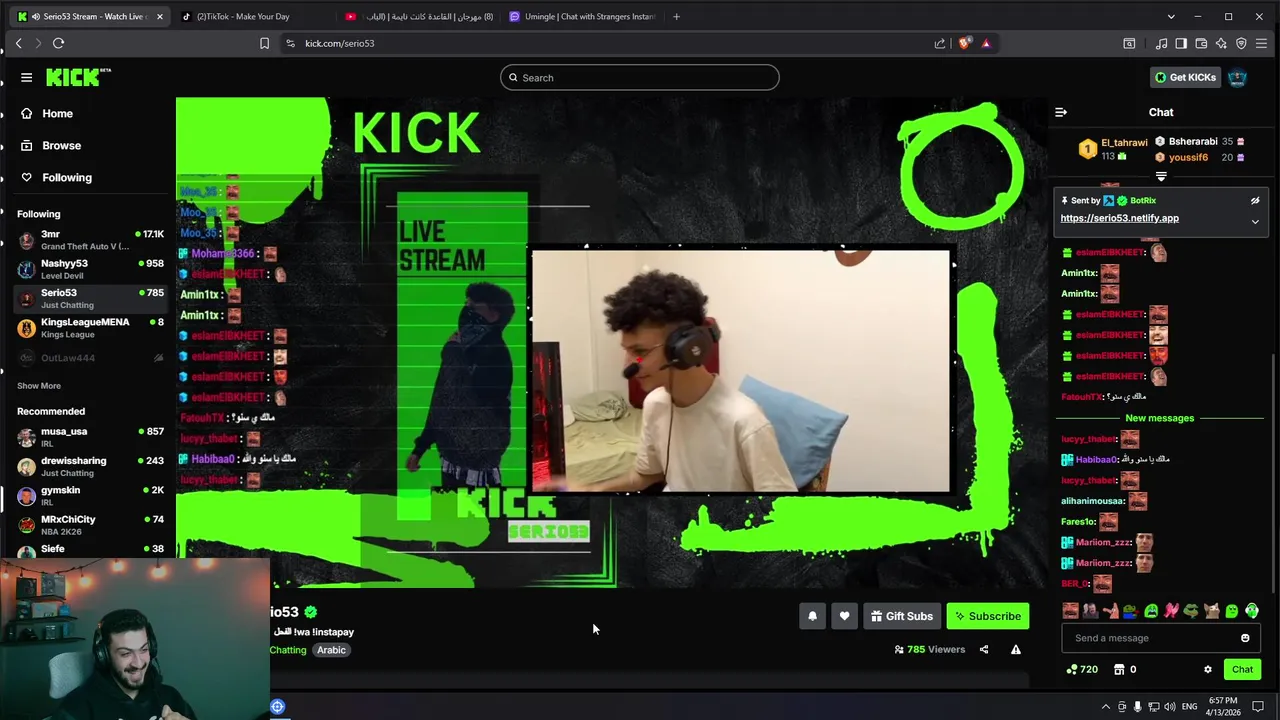Screen dimensions: 1280x720
Task: Close the Serio53 Stream tab
Action: tap(159, 16)
